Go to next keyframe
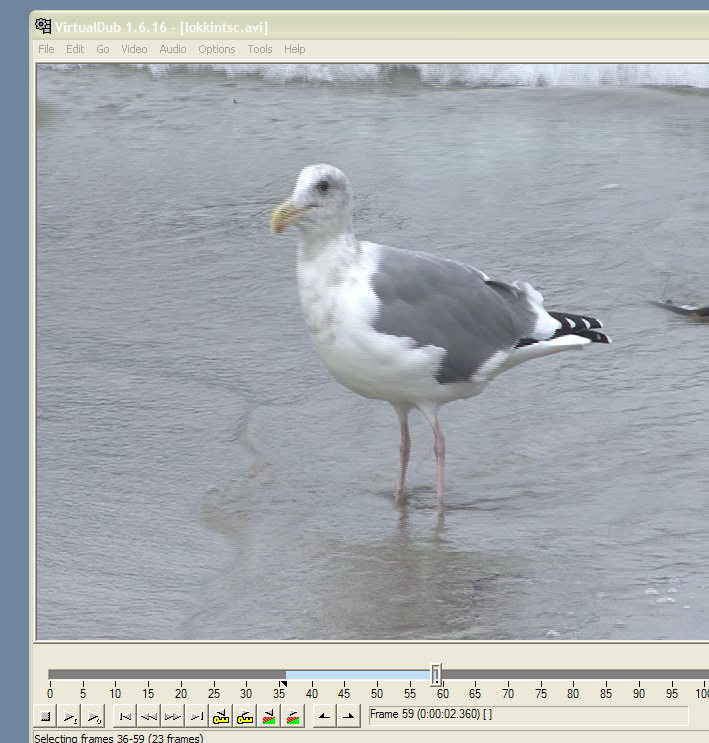Image resolution: width=709 pixels, height=743 pixels. 245,716
